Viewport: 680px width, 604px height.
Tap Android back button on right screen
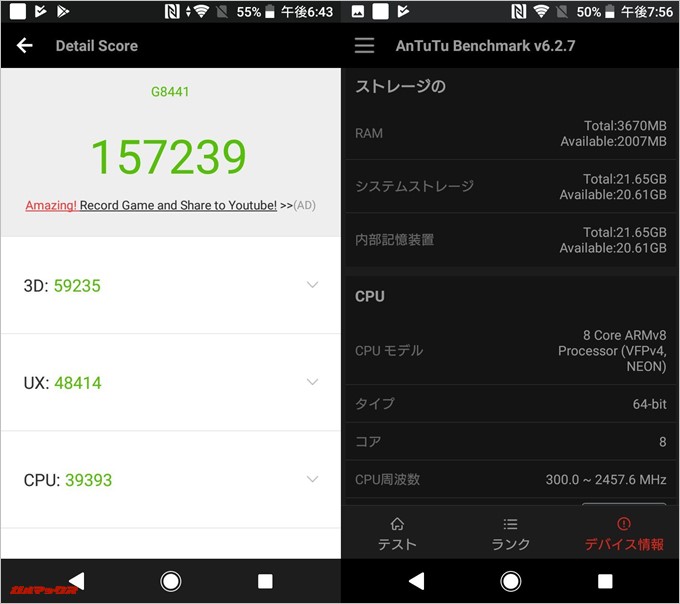coord(417,581)
